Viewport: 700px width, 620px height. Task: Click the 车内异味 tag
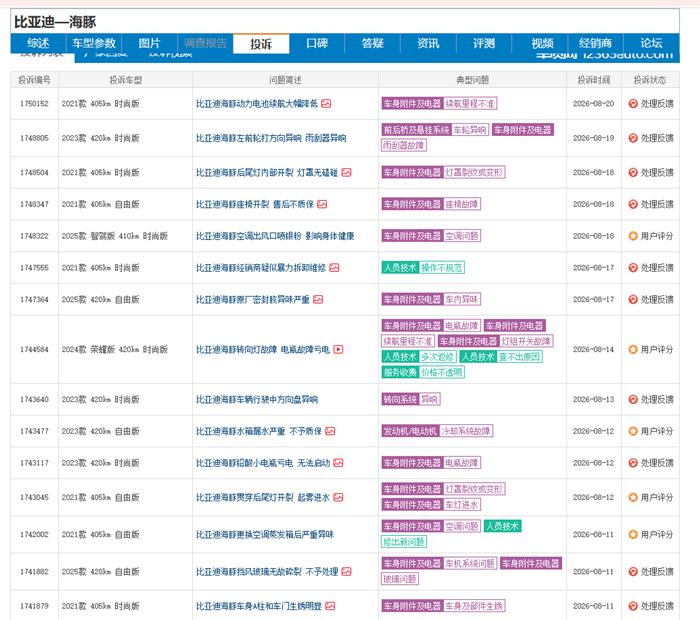[462, 299]
